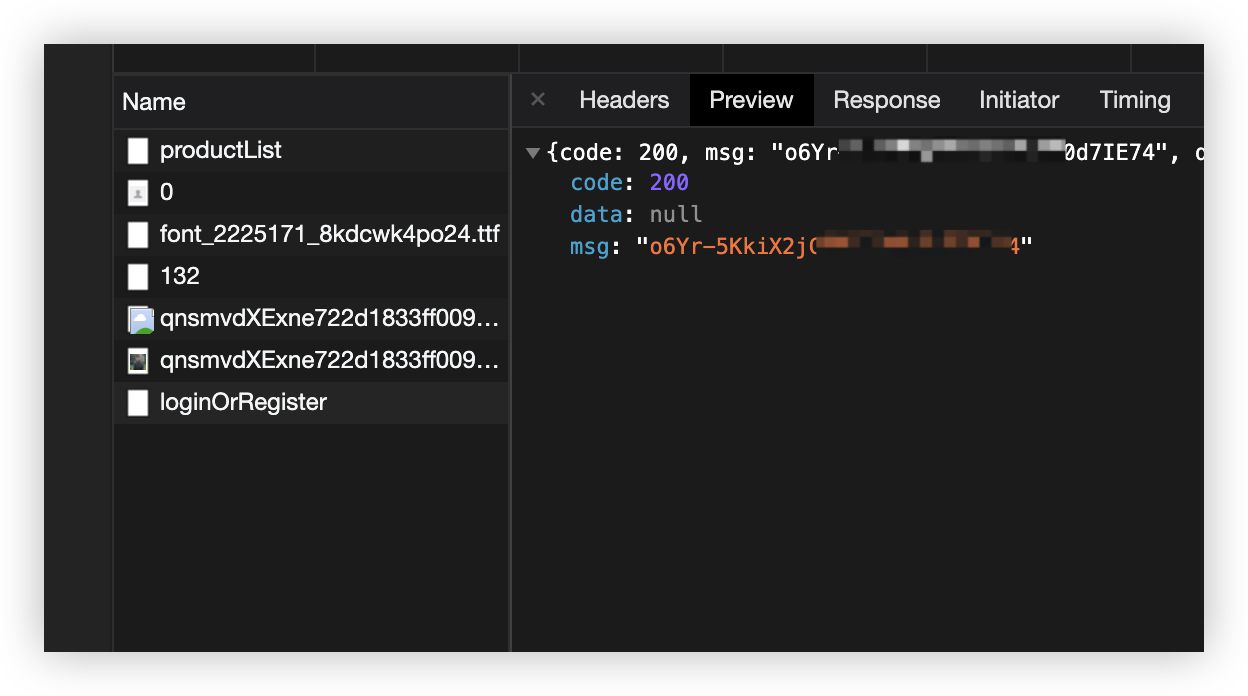
Task: Click the dark thumbnail icon of second qnsmvdXExne request
Action: (x=138, y=361)
